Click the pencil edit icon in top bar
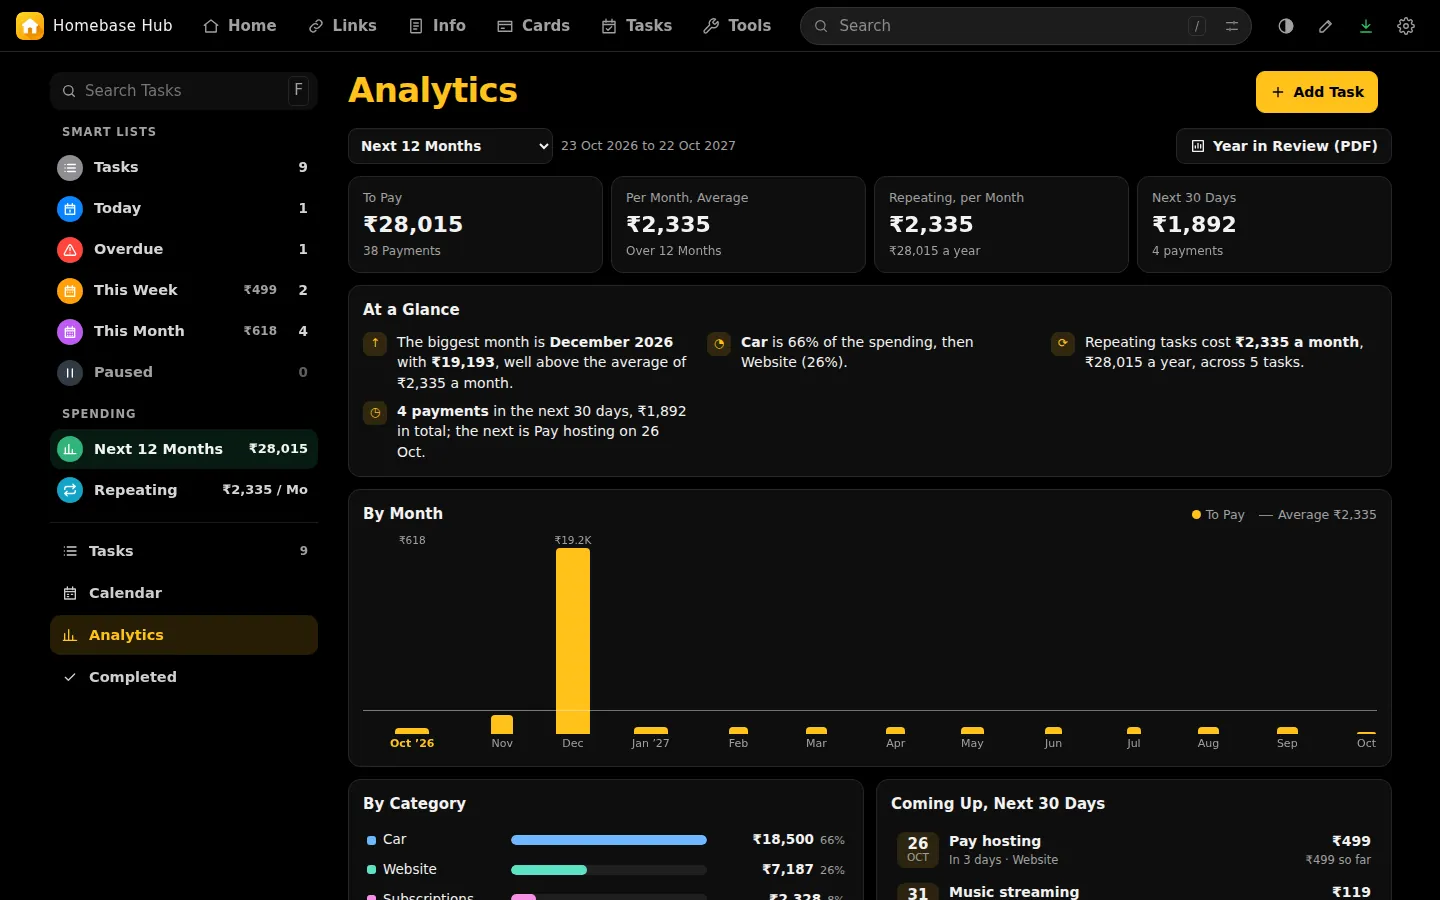The image size is (1440, 900). (x=1326, y=26)
